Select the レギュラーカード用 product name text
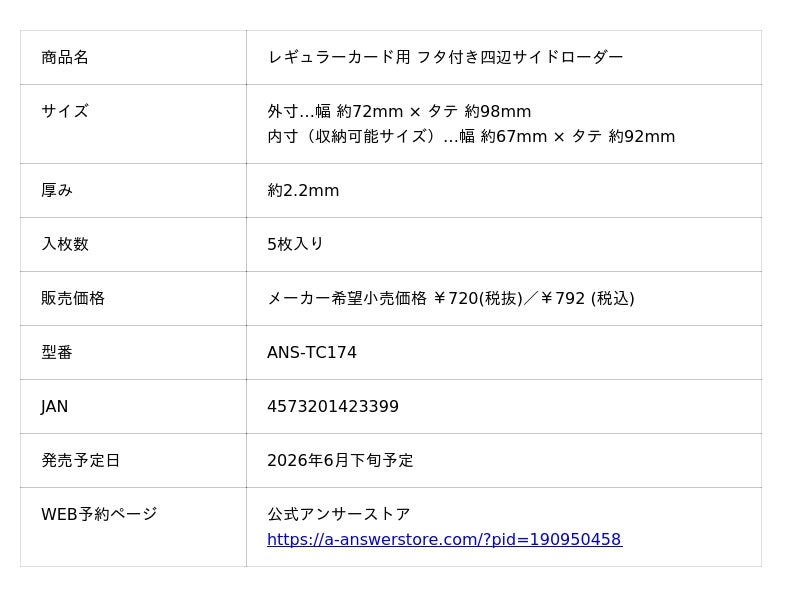Image resolution: width=800 pixels, height=597 pixels. (445, 57)
